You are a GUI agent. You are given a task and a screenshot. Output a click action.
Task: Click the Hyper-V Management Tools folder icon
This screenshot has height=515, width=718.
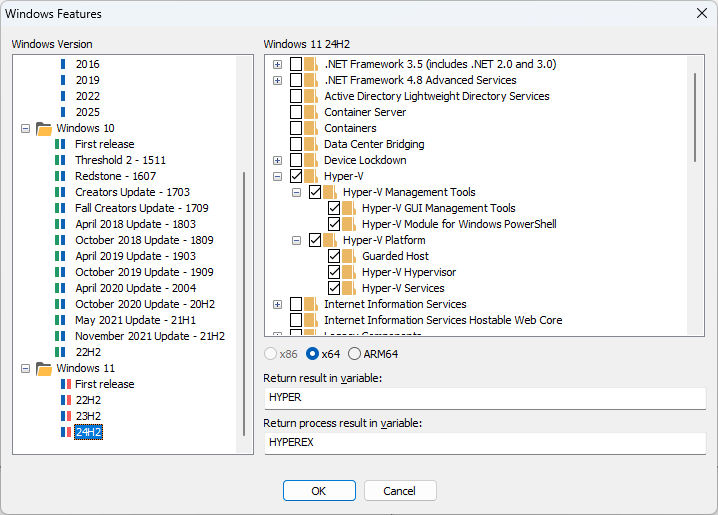[x=330, y=192]
